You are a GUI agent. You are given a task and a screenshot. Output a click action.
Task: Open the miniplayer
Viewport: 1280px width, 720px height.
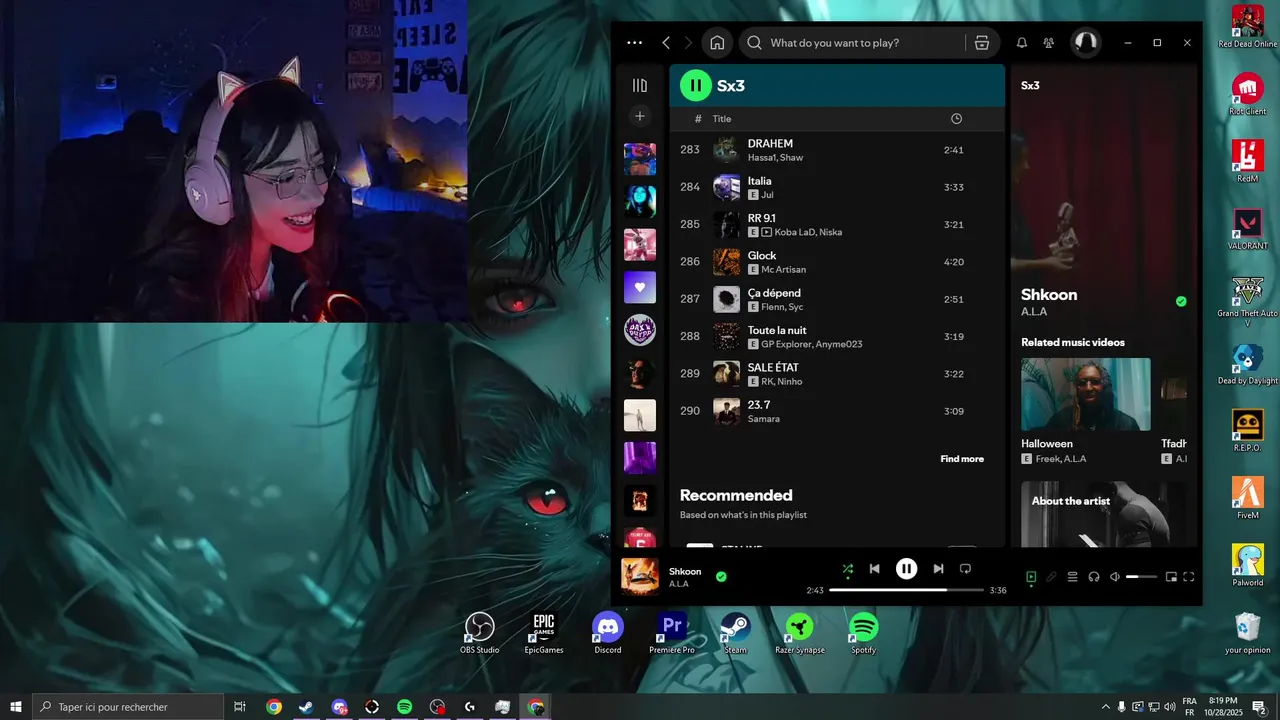click(x=1171, y=577)
